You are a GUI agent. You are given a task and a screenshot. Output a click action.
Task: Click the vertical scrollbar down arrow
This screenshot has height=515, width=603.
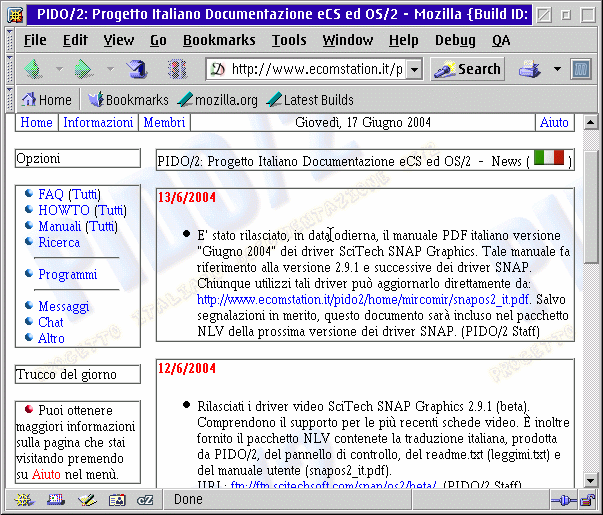[590, 480]
